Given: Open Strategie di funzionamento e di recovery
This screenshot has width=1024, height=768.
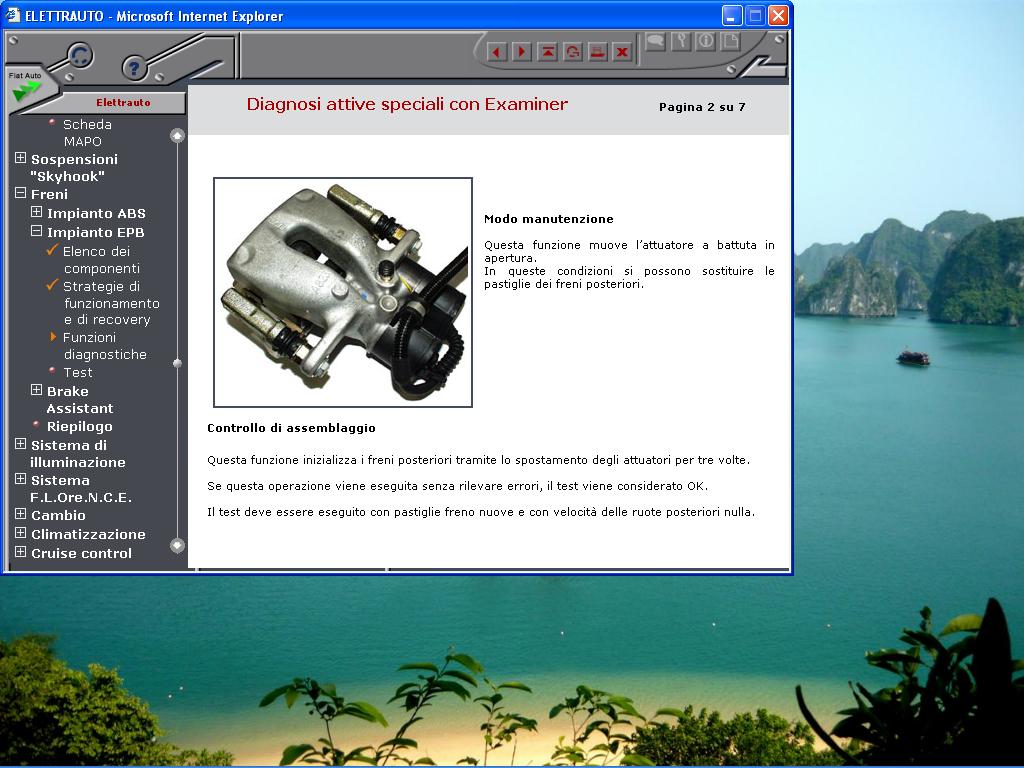Looking at the screenshot, I should pyautogui.click(x=111, y=303).
